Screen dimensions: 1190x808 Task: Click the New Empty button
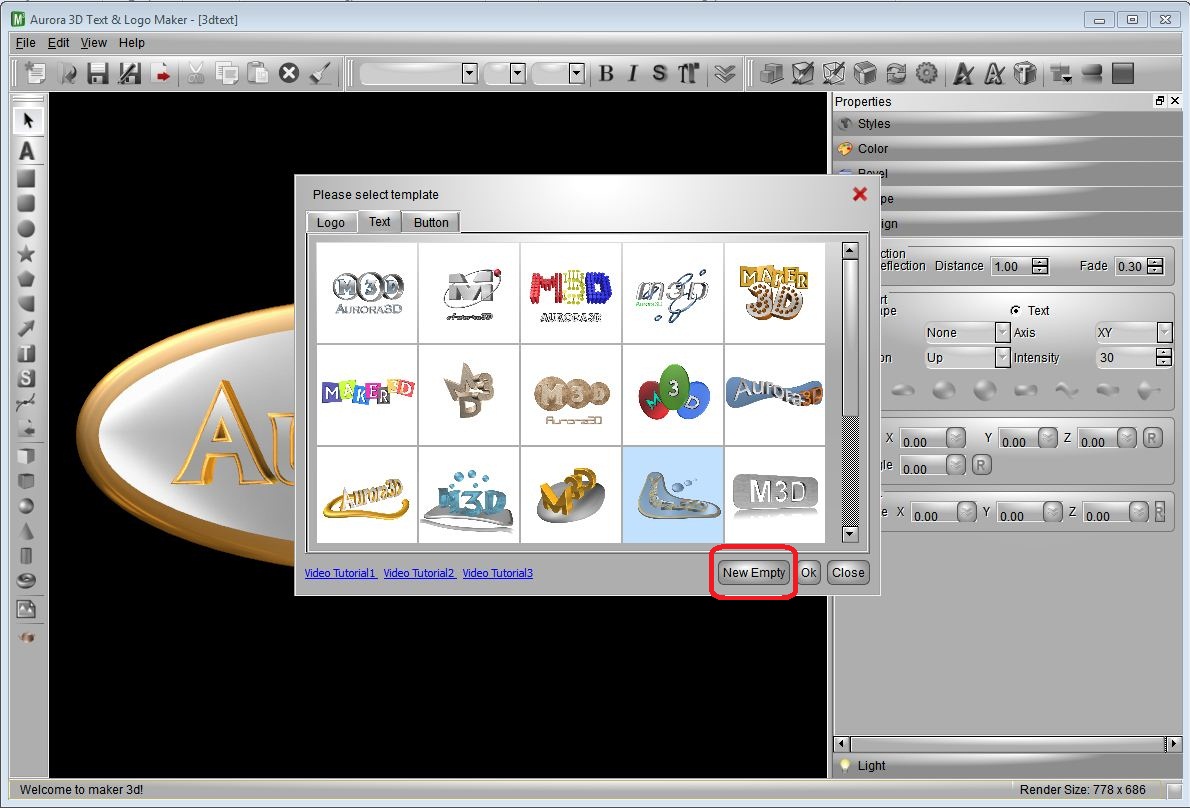point(753,573)
